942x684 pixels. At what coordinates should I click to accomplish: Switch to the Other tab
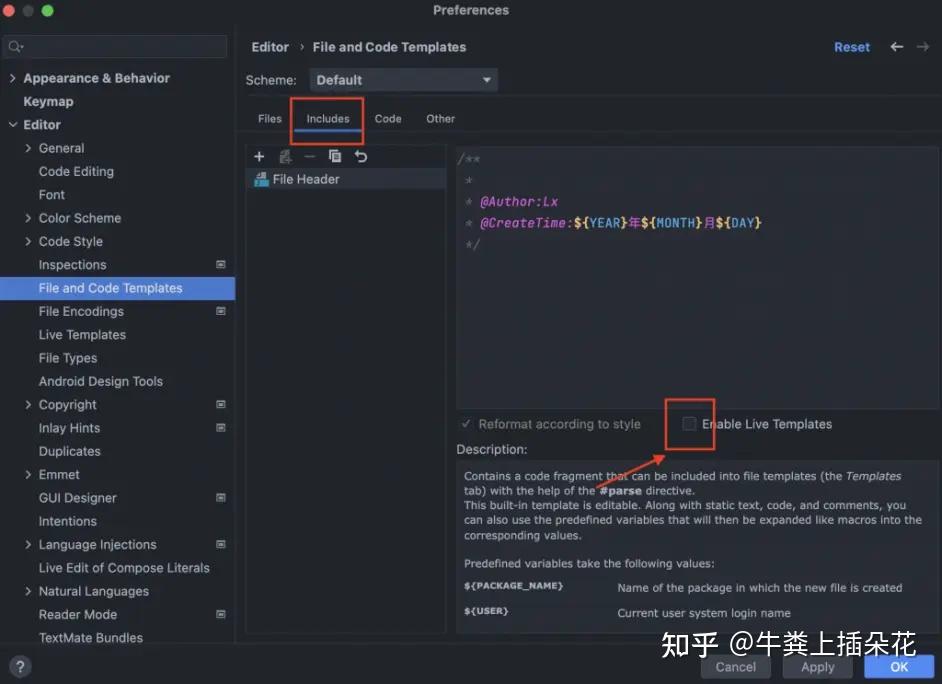(440, 118)
